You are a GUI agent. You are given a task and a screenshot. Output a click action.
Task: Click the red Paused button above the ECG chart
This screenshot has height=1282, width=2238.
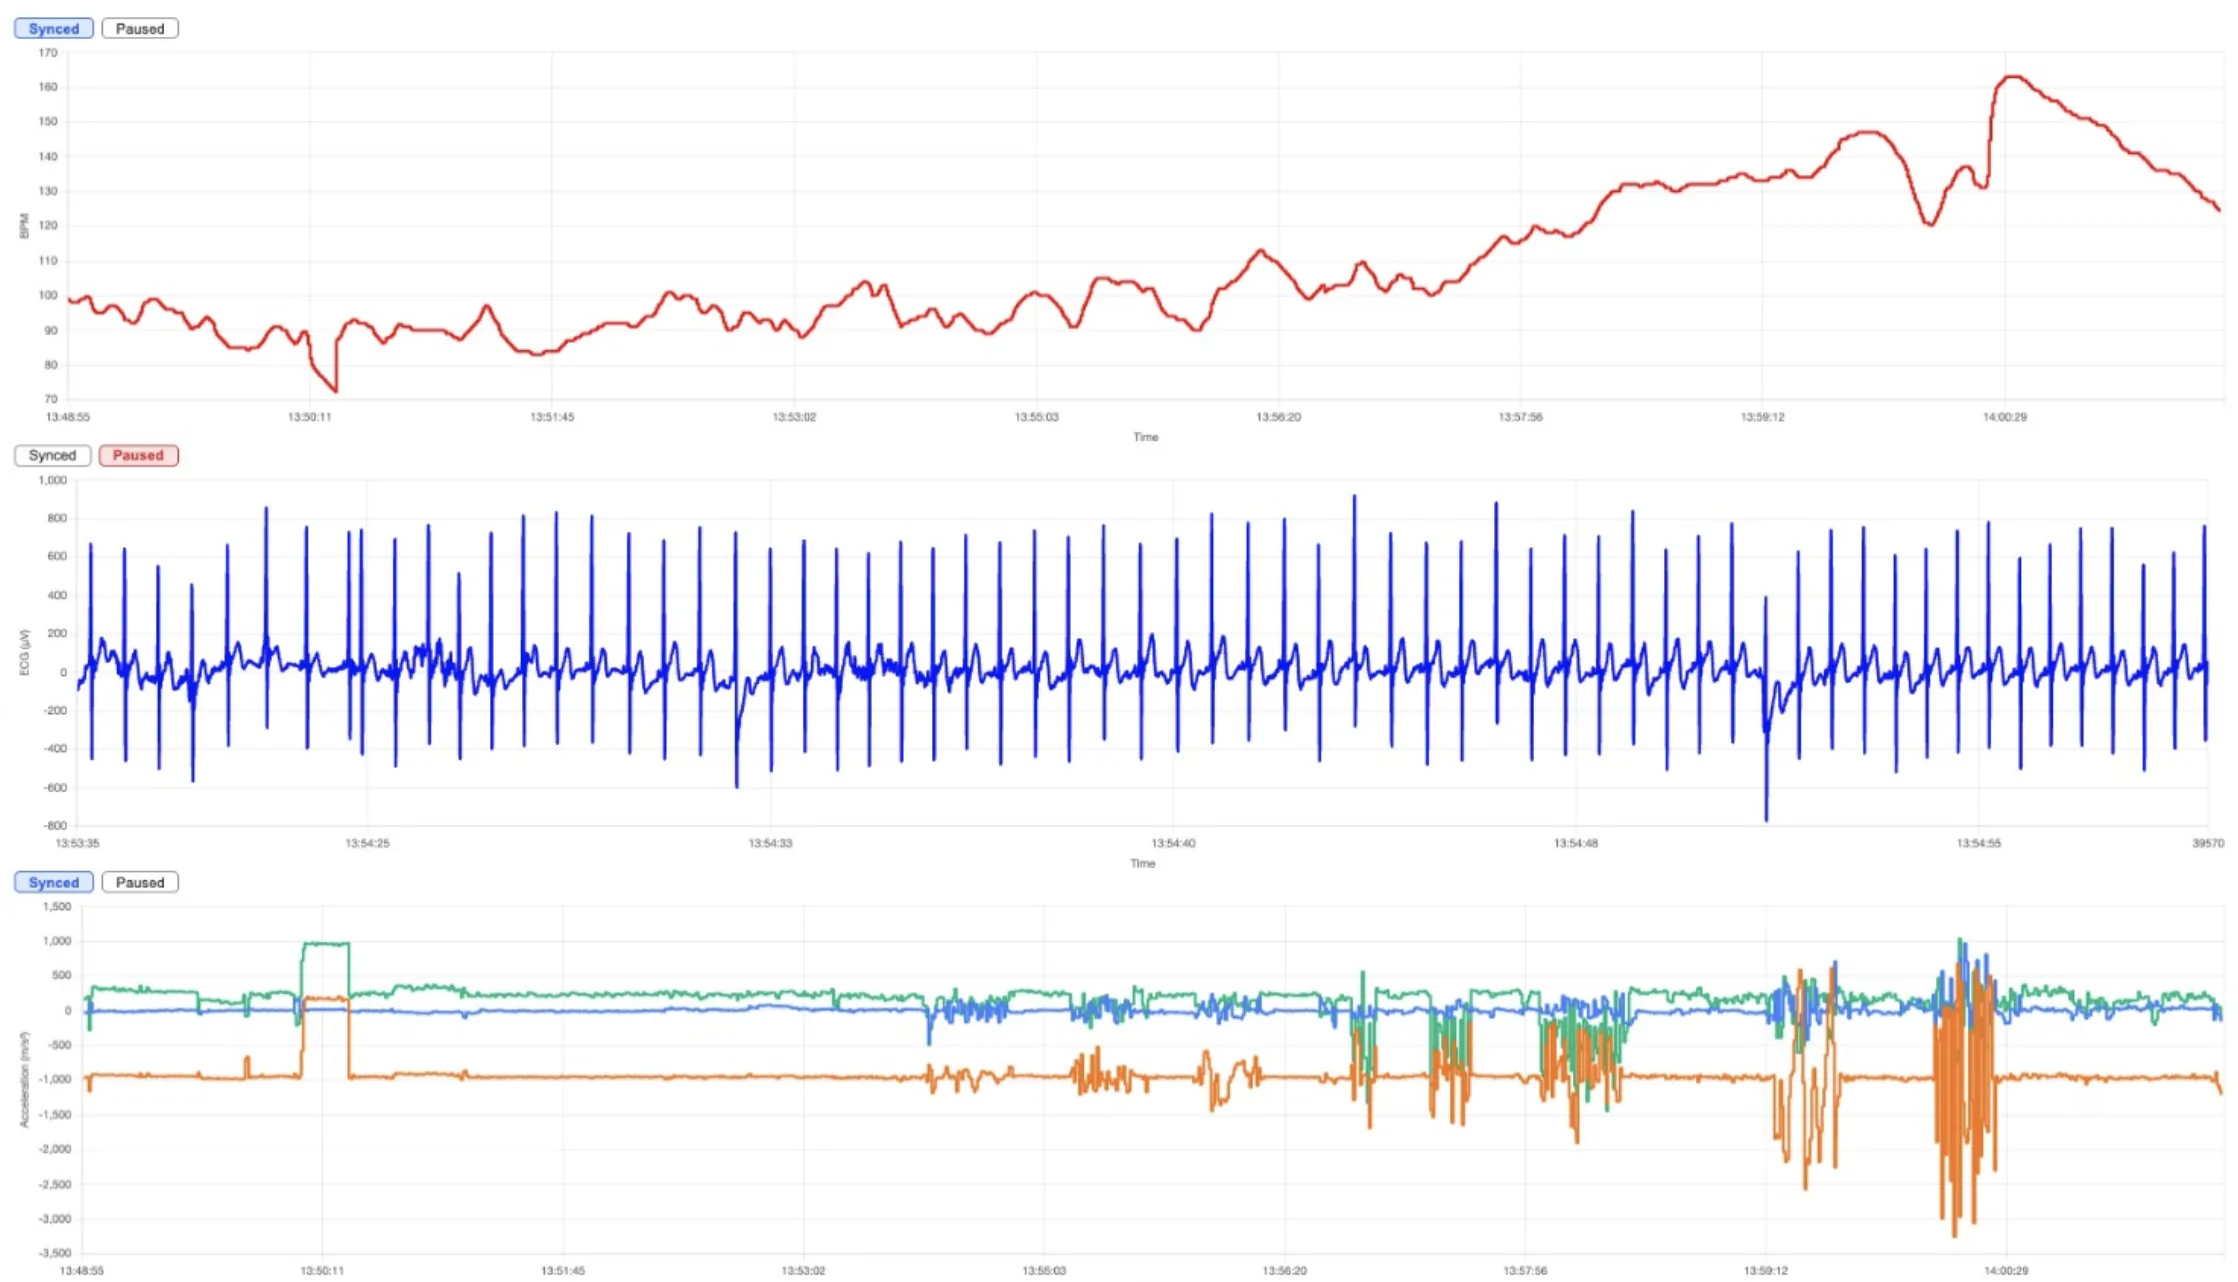[138, 455]
